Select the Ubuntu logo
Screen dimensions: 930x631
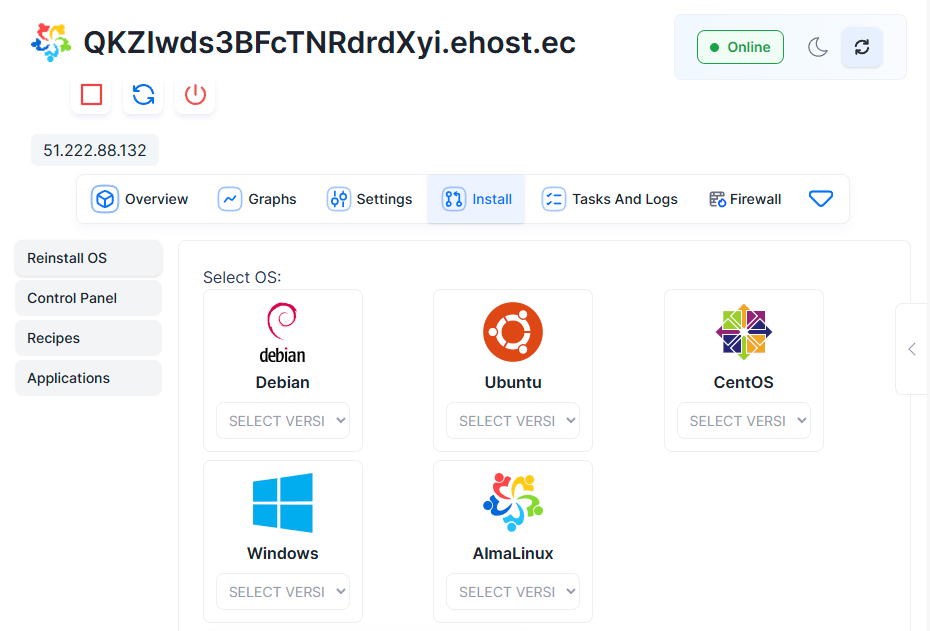pyautogui.click(x=513, y=333)
